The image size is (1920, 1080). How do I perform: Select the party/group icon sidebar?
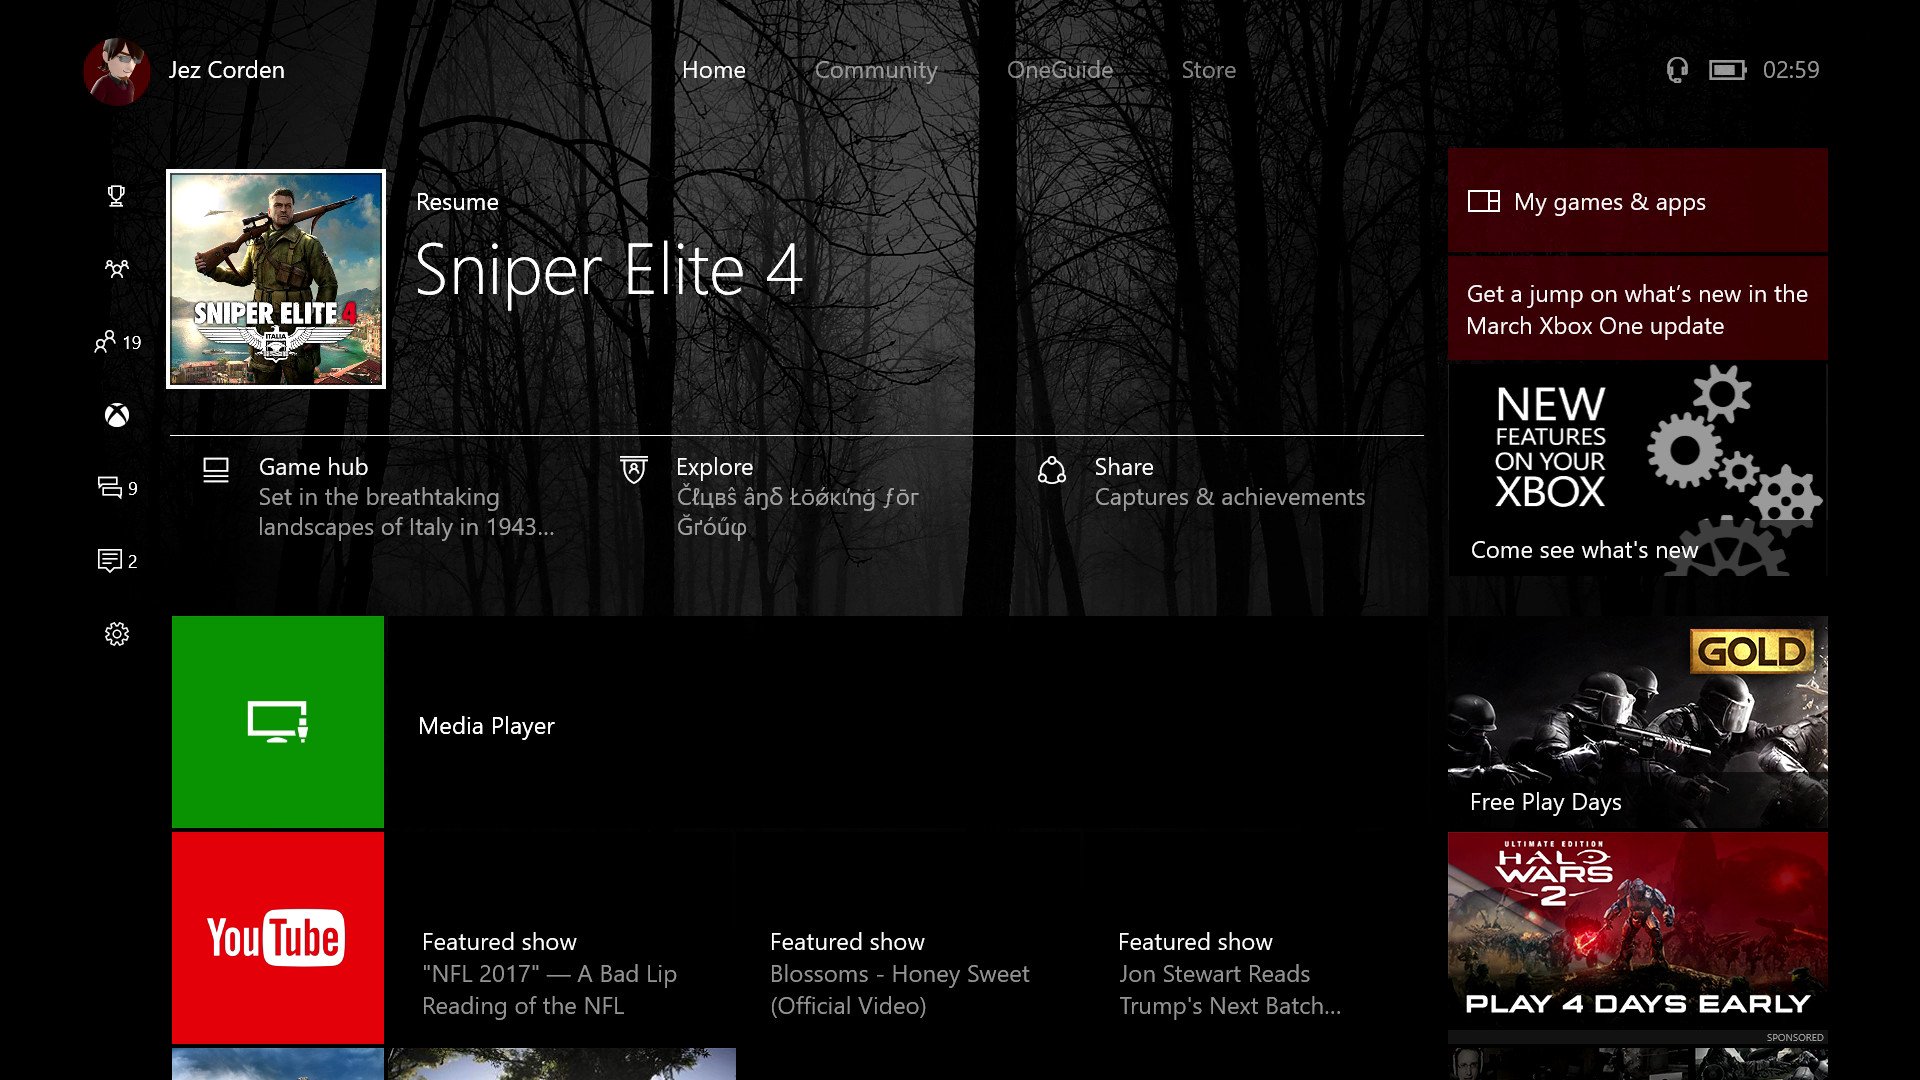click(117, 268)
